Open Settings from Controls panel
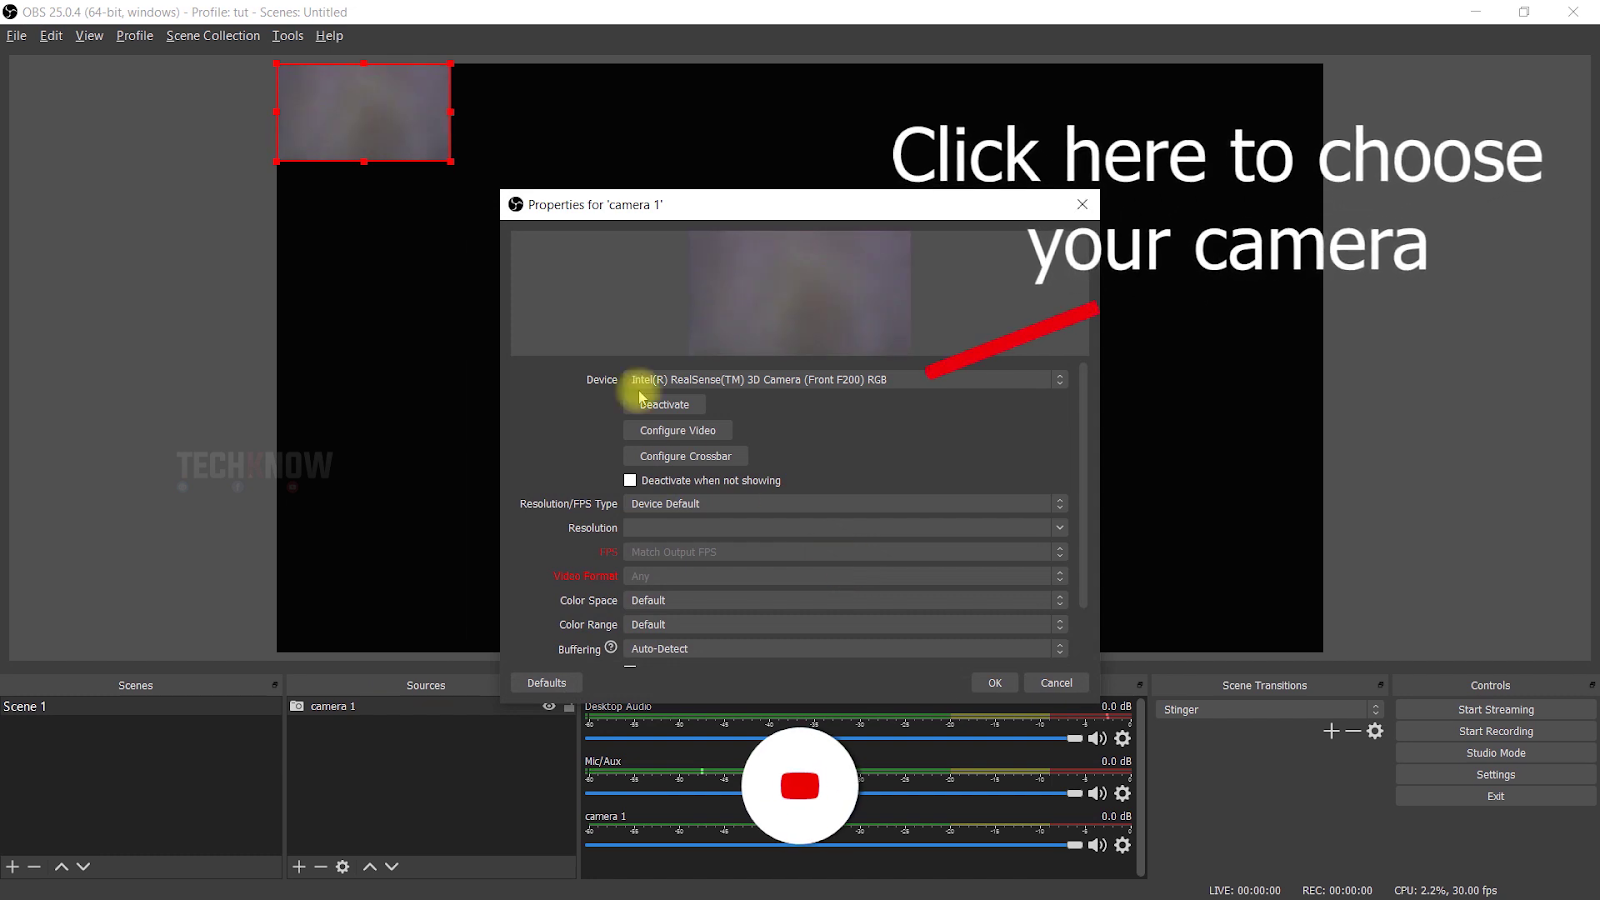 pos(1496,775)
